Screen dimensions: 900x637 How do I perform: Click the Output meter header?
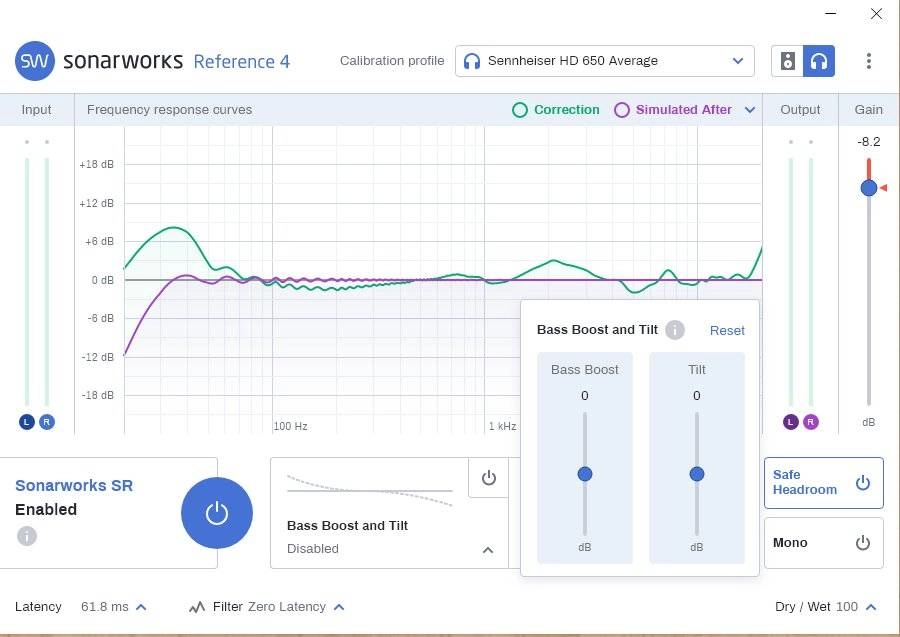[800, 110]
